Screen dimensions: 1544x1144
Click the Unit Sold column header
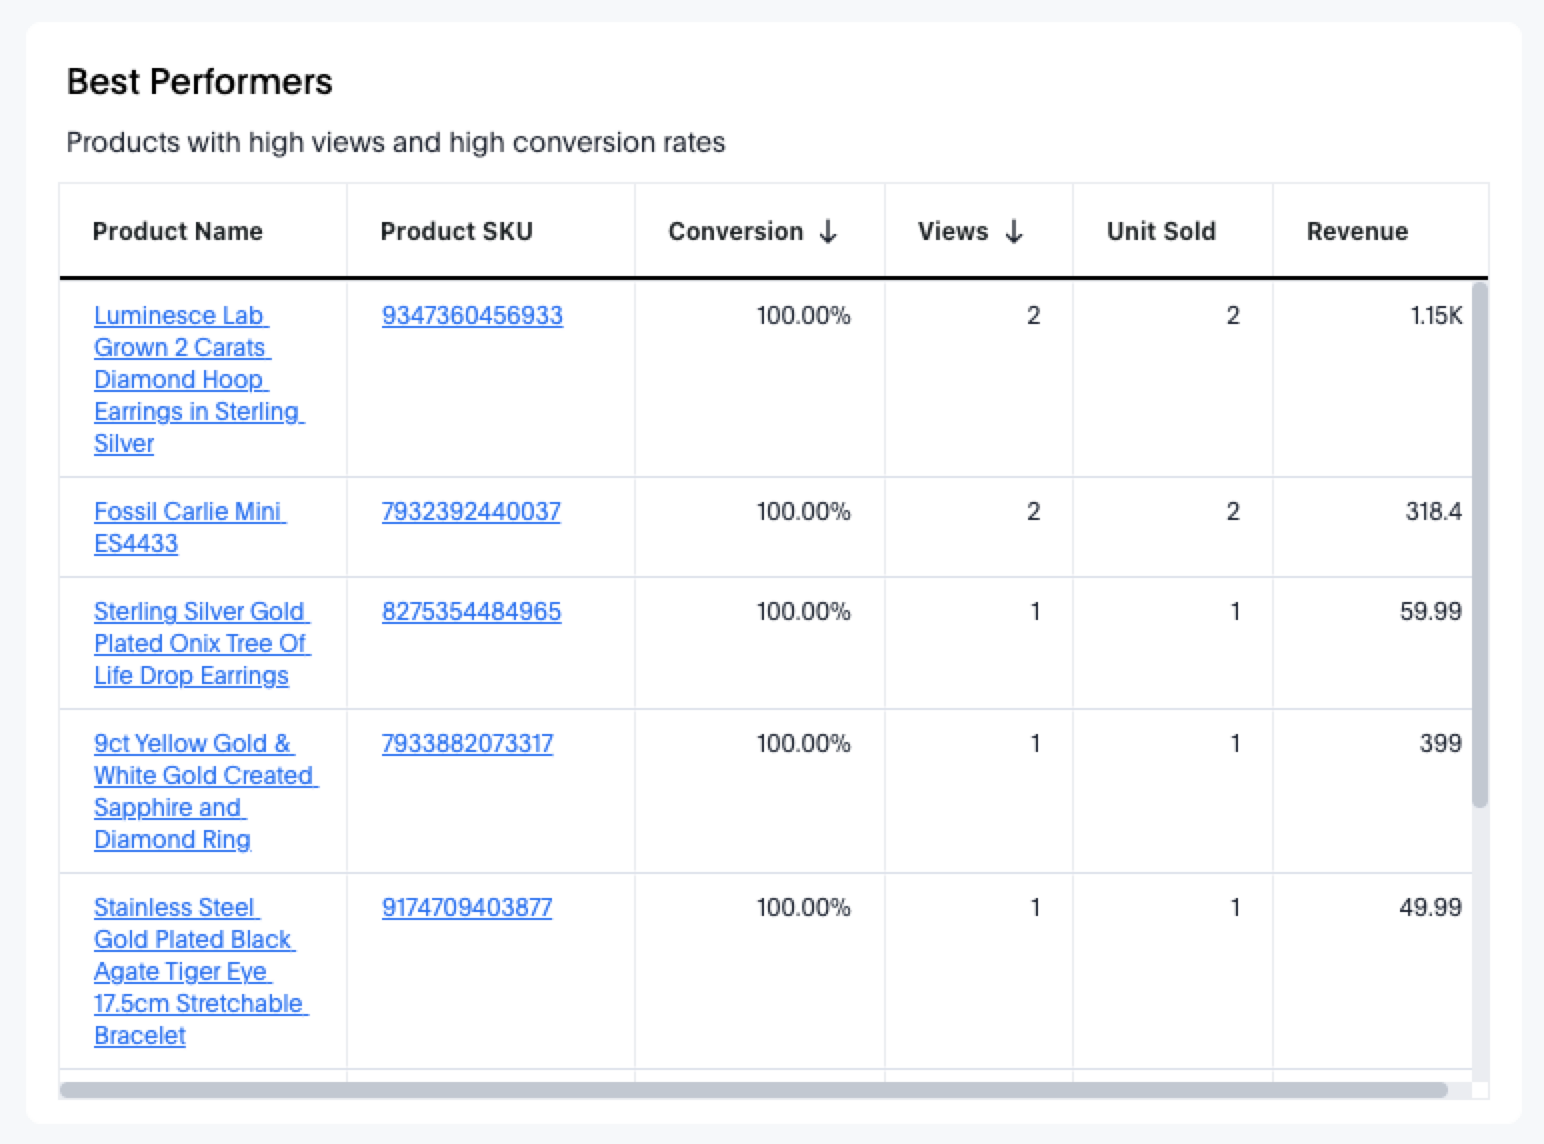point(1160,232)
